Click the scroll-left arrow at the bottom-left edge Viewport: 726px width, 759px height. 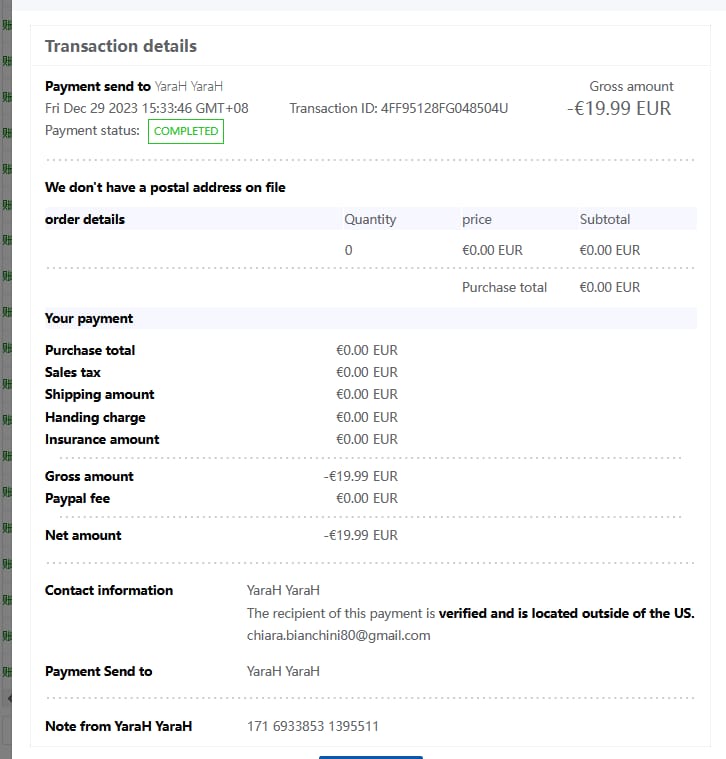pyautogui.click(x=9, y=698)
